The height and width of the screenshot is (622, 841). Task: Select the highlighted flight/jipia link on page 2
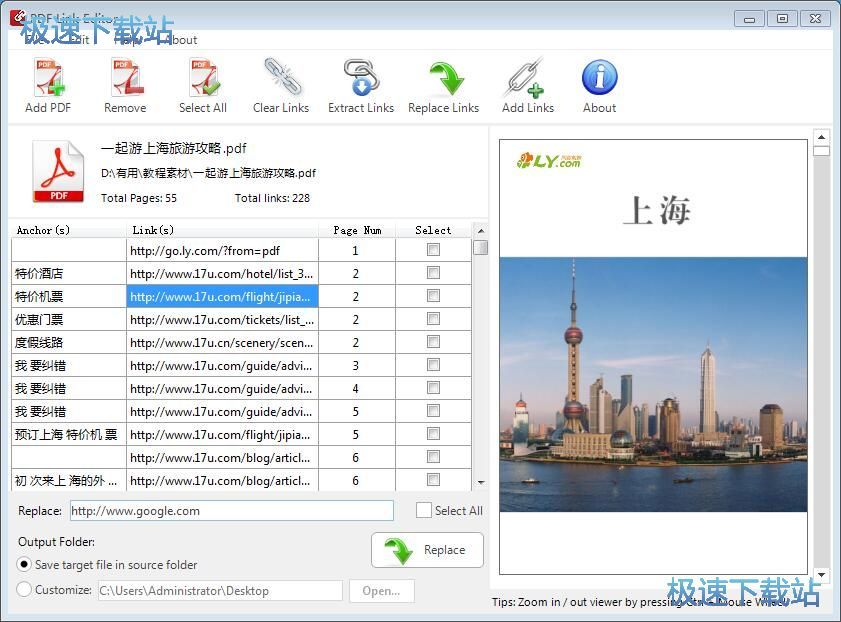click(223, 297)
